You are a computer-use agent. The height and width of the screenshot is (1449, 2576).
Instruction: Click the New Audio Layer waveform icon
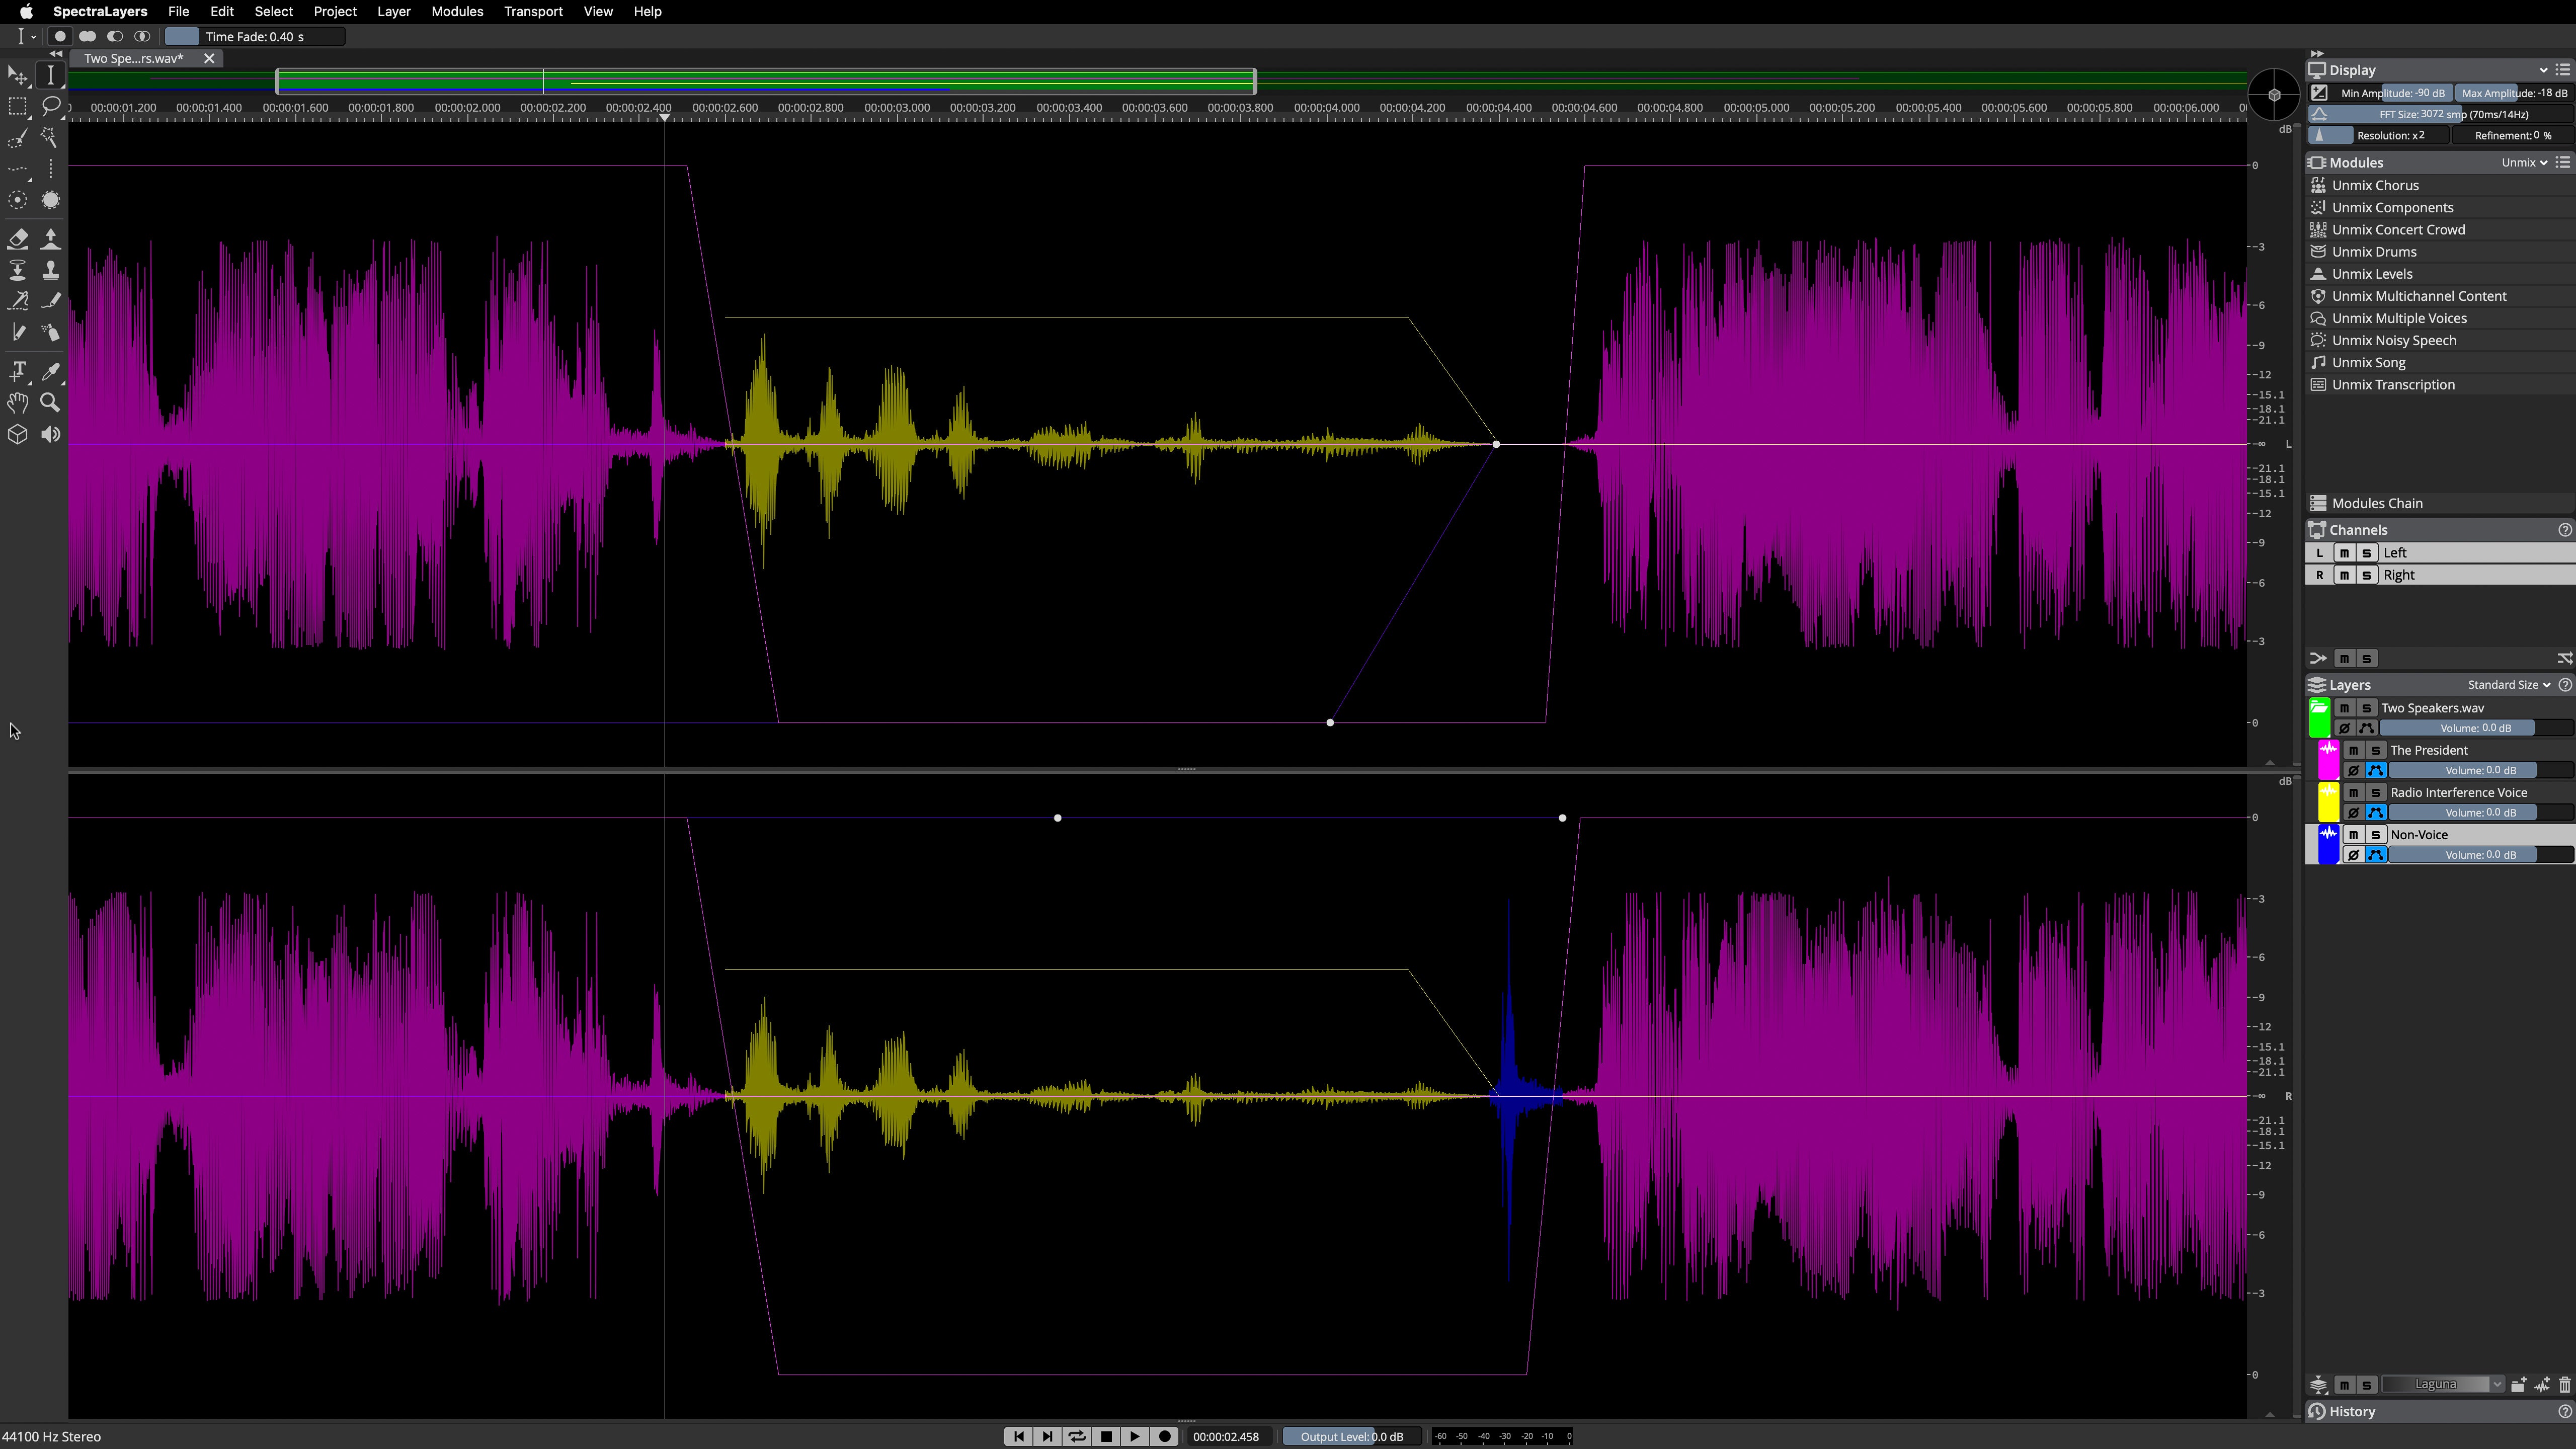(2541, 1385)
